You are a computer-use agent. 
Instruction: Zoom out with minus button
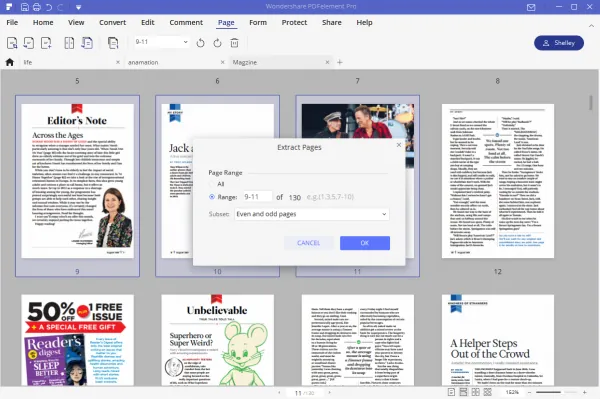click(529, 392)
